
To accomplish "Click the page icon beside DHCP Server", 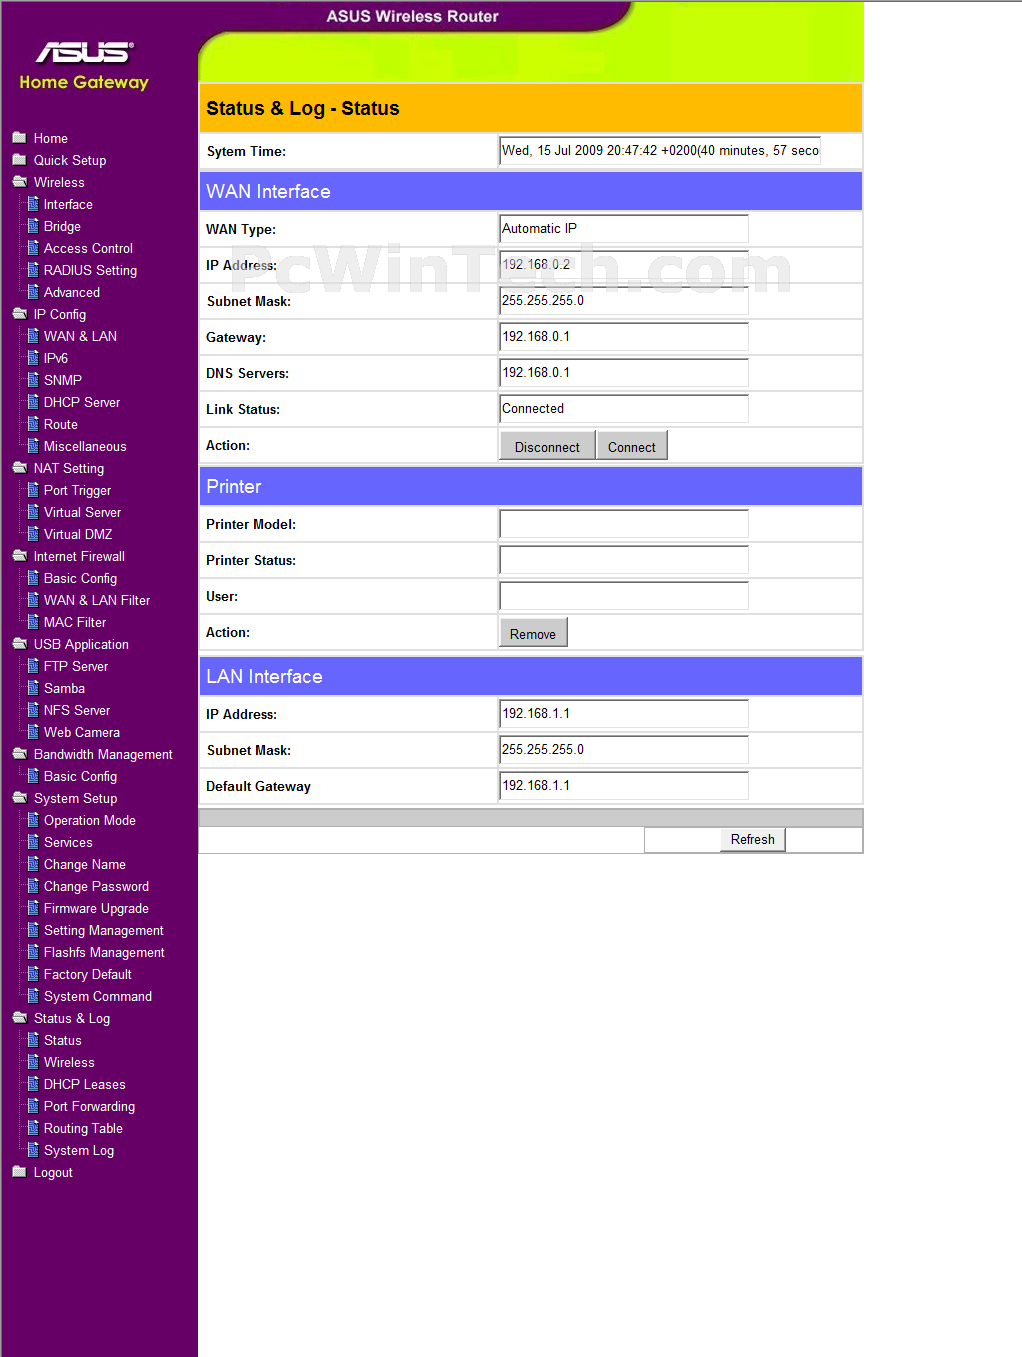I will pyautogui.click(x=33, y=402).
